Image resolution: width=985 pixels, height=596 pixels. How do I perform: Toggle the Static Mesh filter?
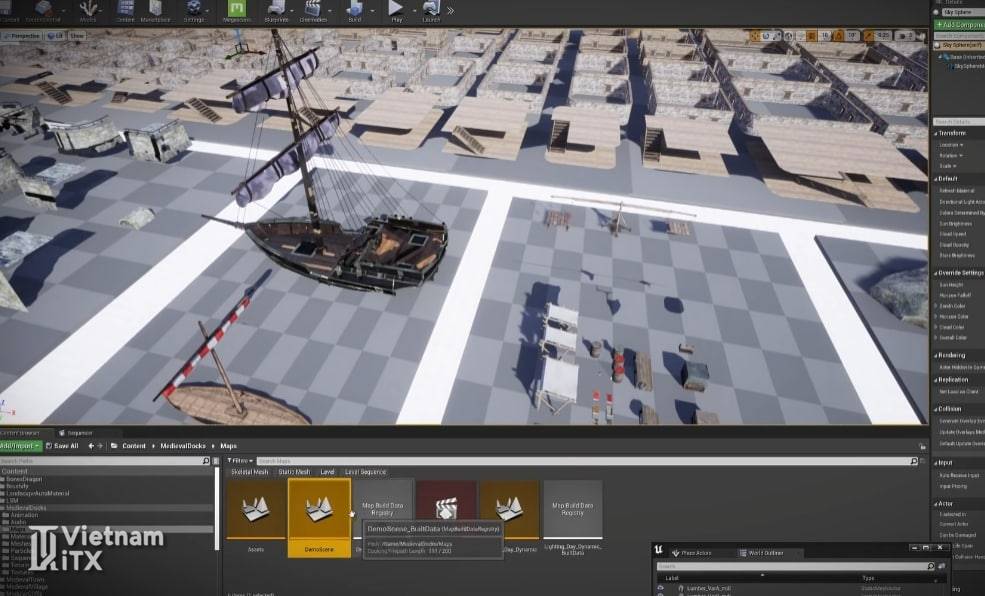click(293, 471)
